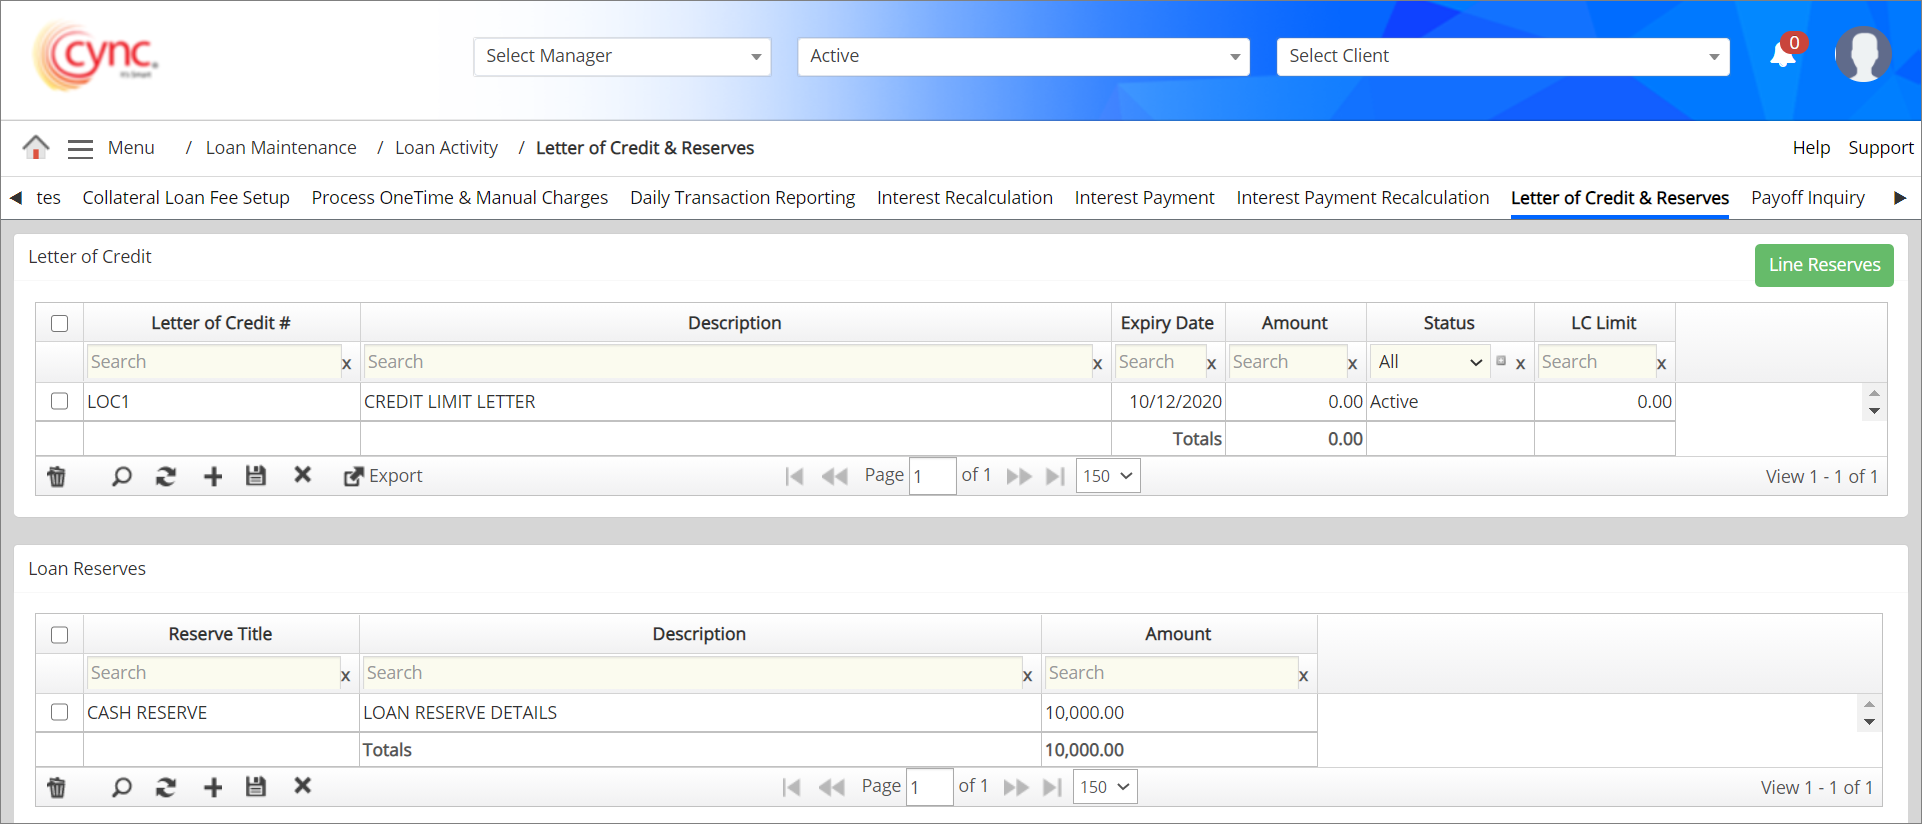1922x824 pixels.
Task: Delete selected Letter of Credit with trash icon
Action: pos(57,477)
